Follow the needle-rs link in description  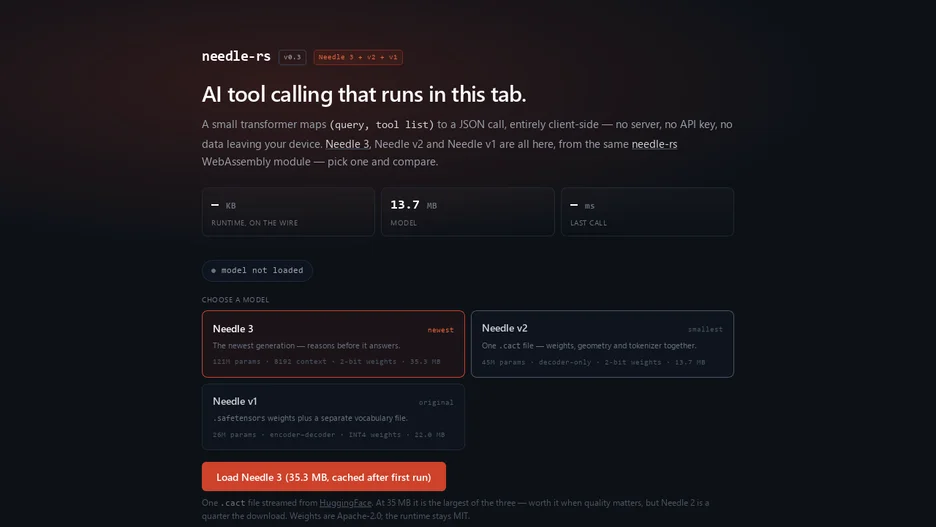point(654,144)
